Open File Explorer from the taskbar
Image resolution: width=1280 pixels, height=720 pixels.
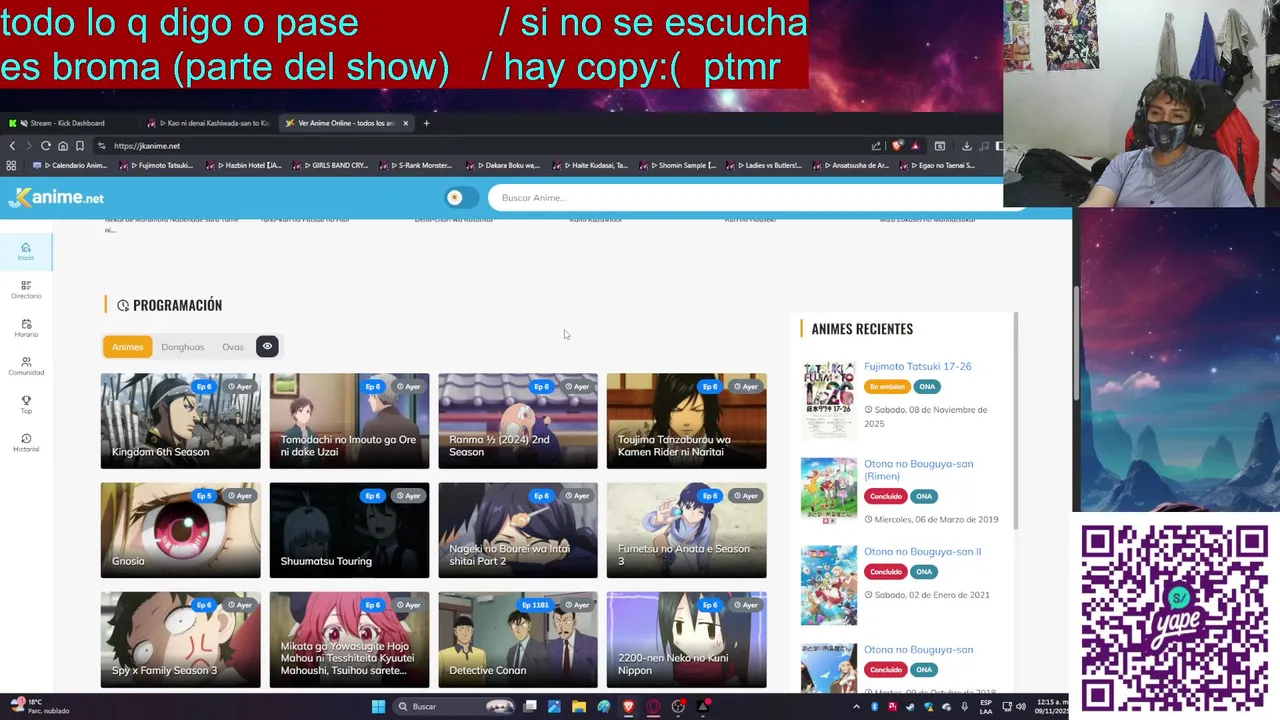pyautogui.click(x=579, y=707)
